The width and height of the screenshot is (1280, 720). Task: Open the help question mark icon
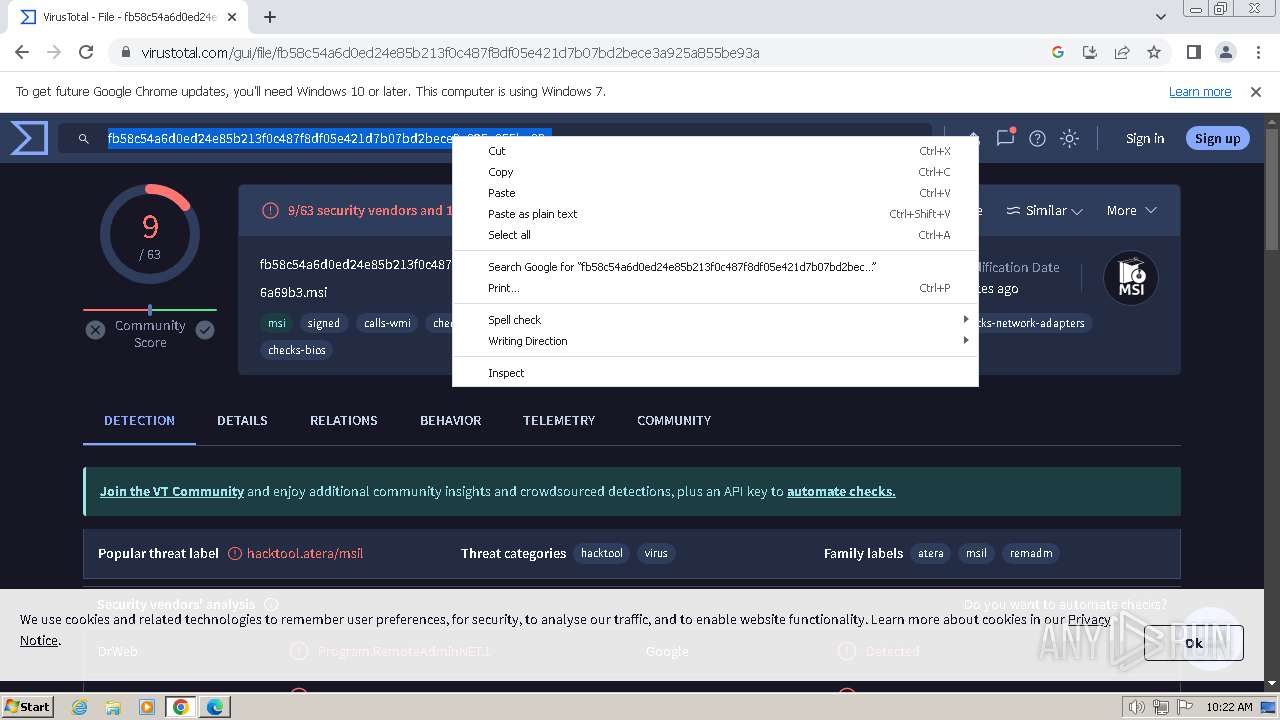click(x=1037, y=139)
